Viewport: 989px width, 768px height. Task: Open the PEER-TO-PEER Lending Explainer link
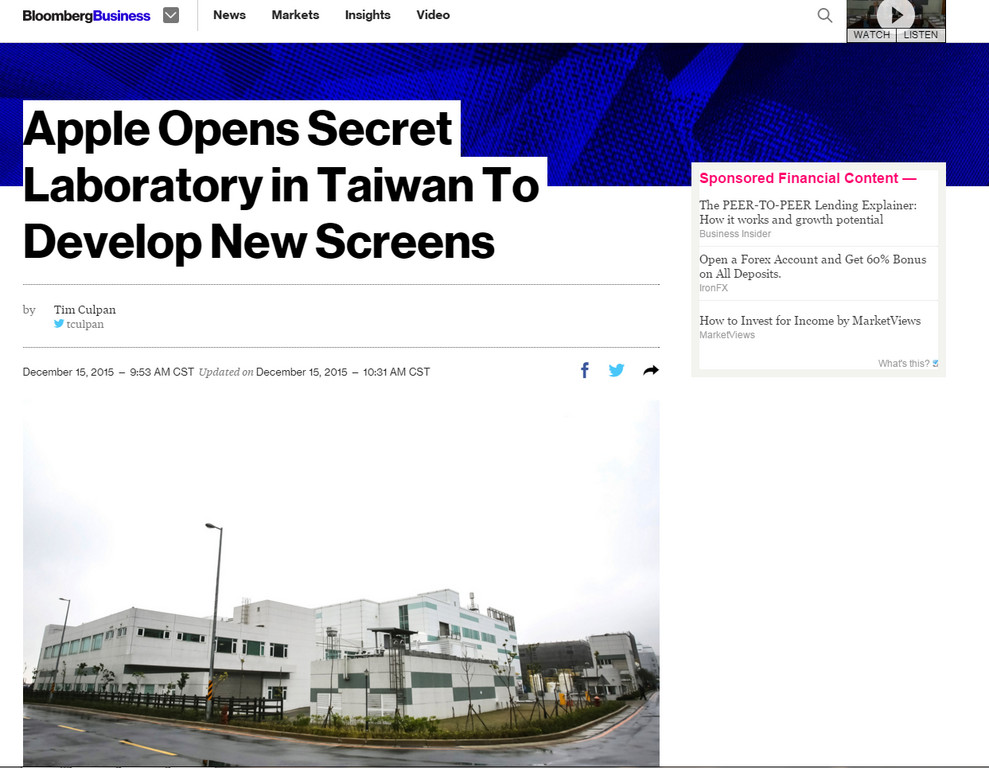tap(807, 212)
